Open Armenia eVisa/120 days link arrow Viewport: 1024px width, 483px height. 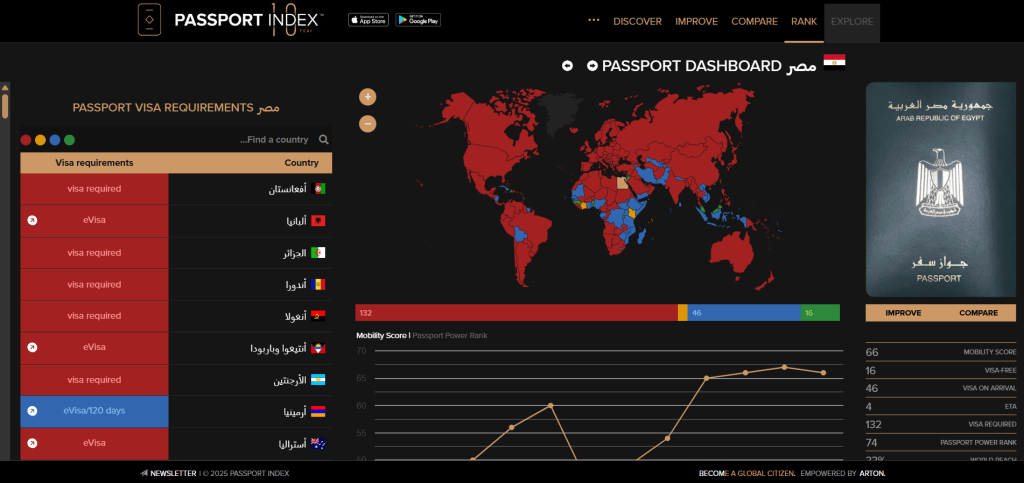tap(32, 411)
